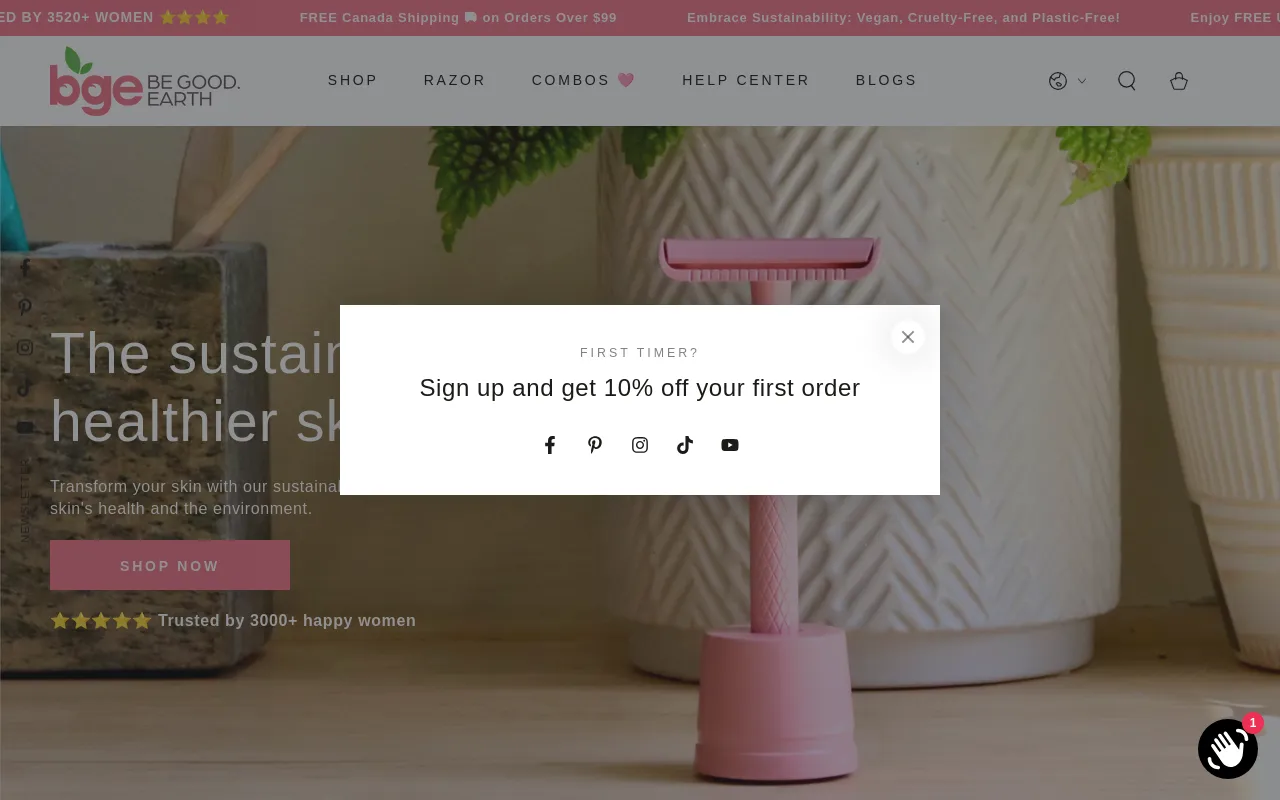The height and width of the screenshot is (800, 1280).
Task: Open Instagram icon in left sidebar
Action: pyautogui.click(x=25, y=347)
